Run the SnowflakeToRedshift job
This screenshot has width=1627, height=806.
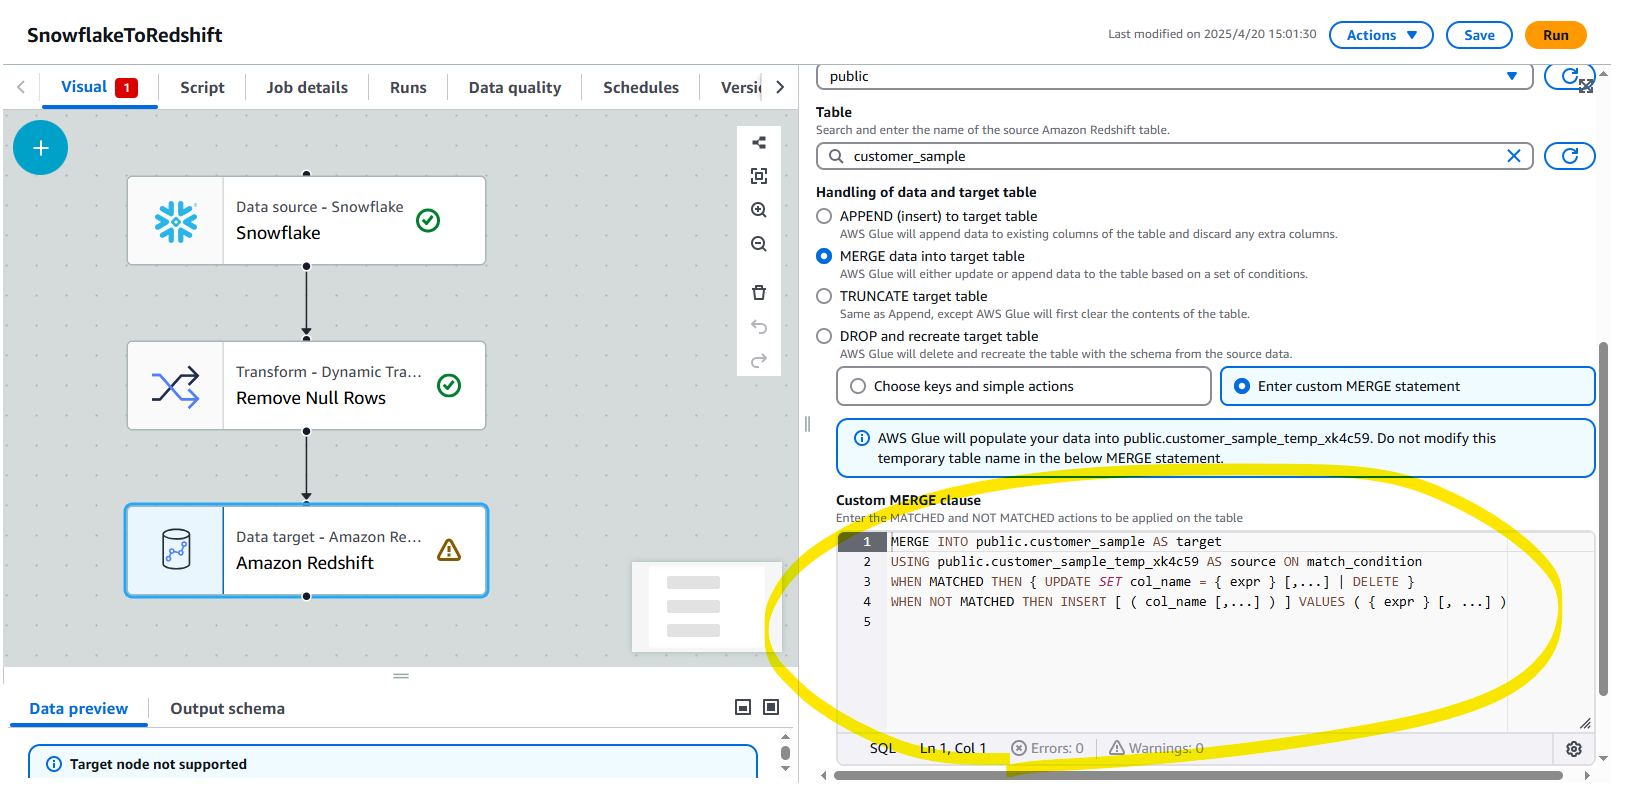1555,35
